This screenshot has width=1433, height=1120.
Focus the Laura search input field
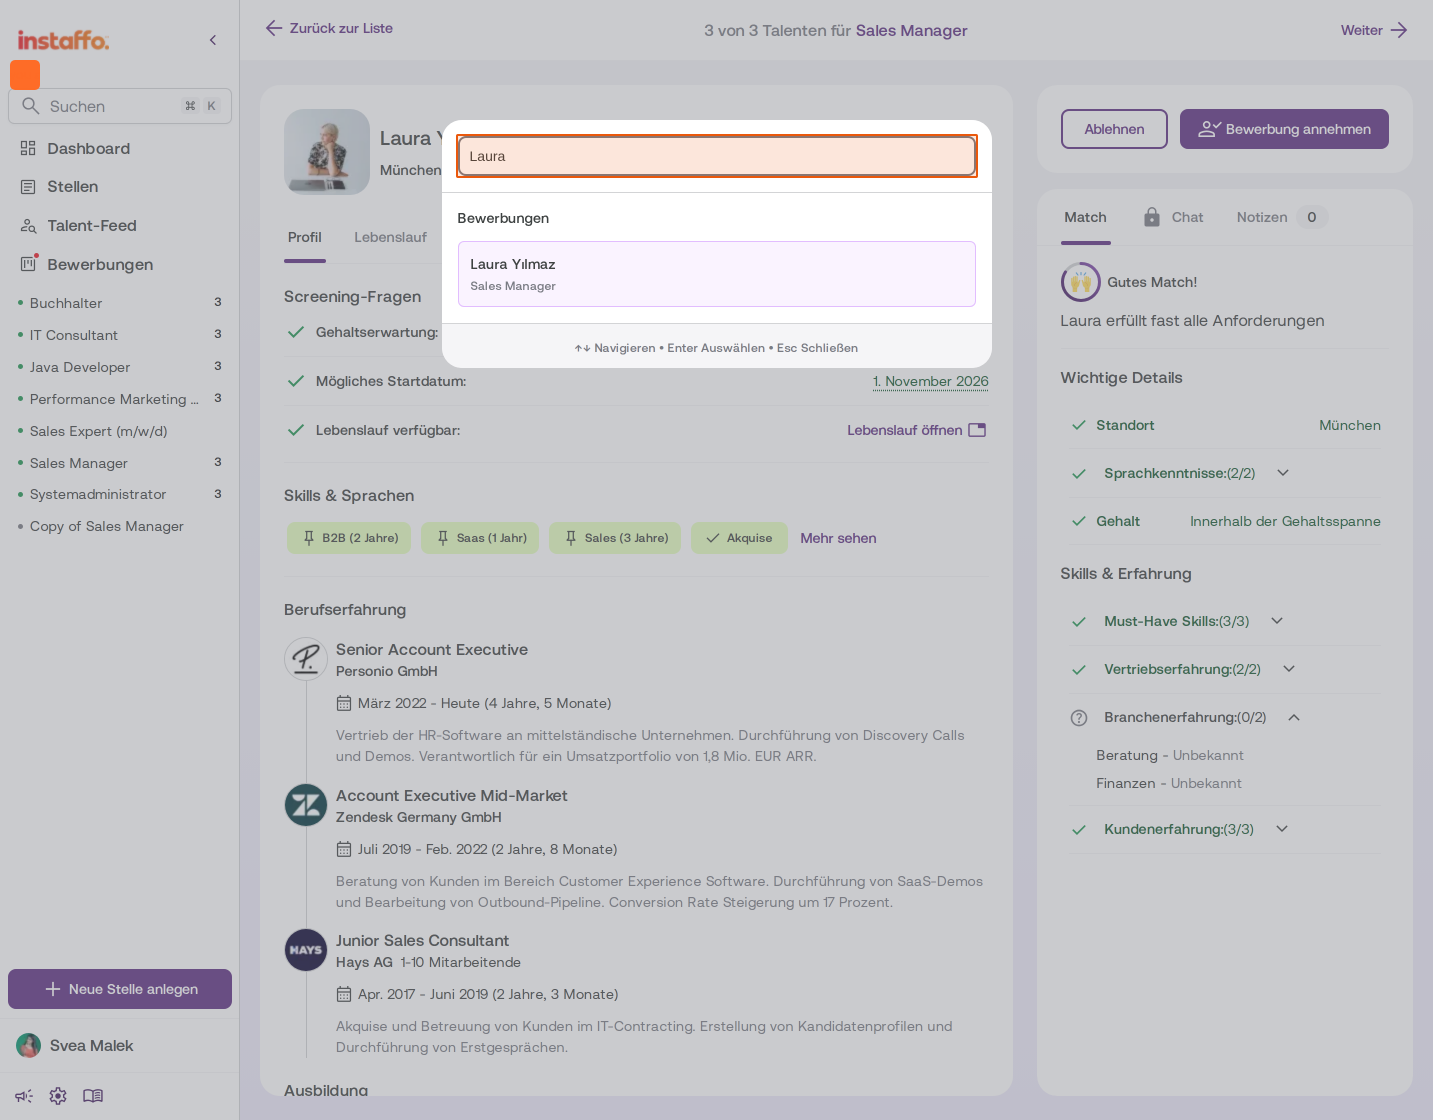[x=717, y=156]
